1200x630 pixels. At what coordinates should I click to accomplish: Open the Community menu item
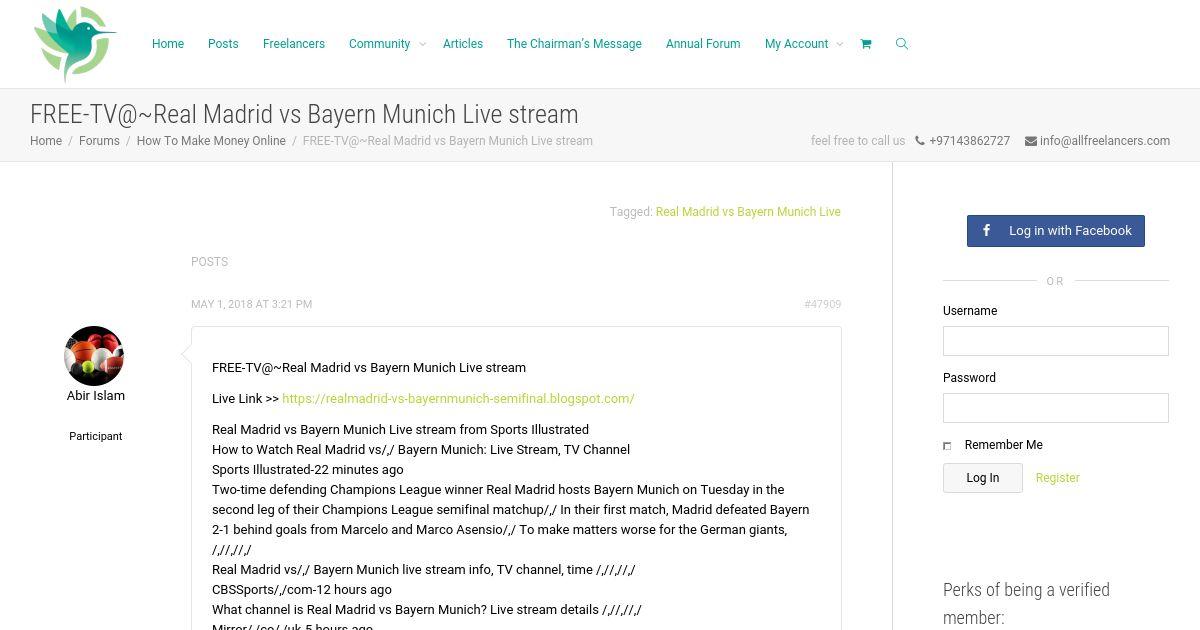click(379, 44)
